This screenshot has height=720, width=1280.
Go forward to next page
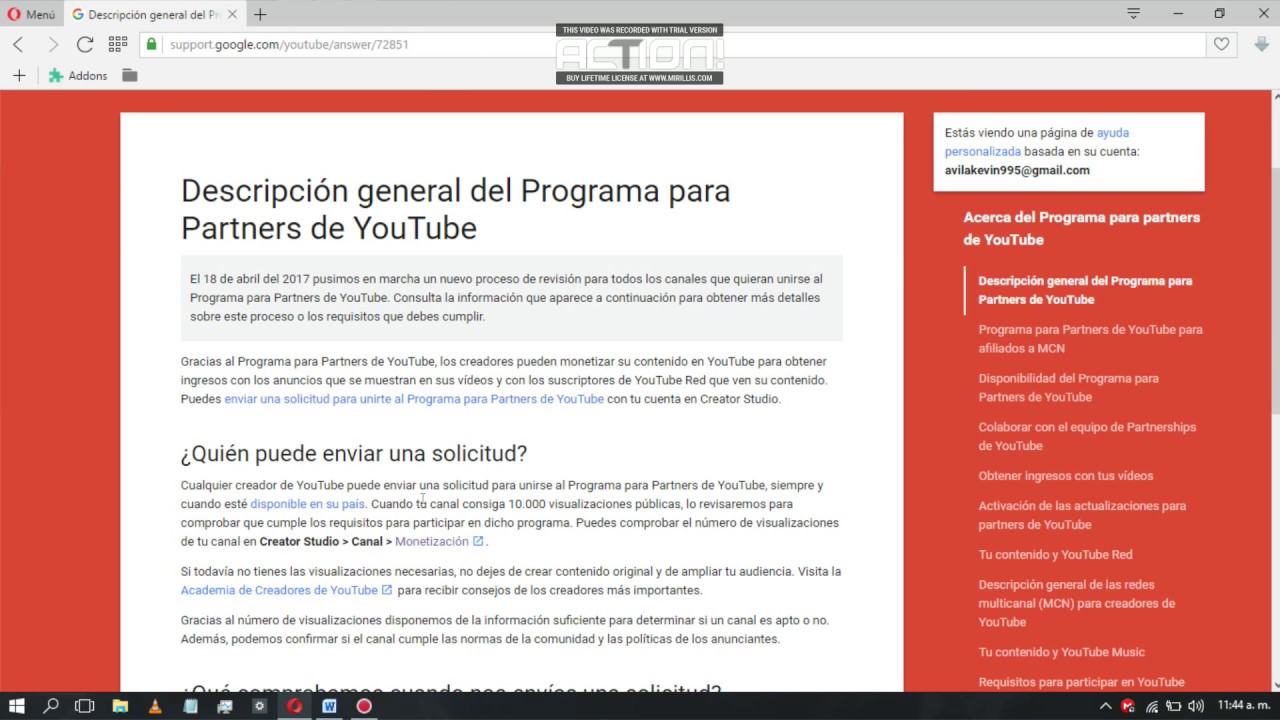[x=53, y=44]
